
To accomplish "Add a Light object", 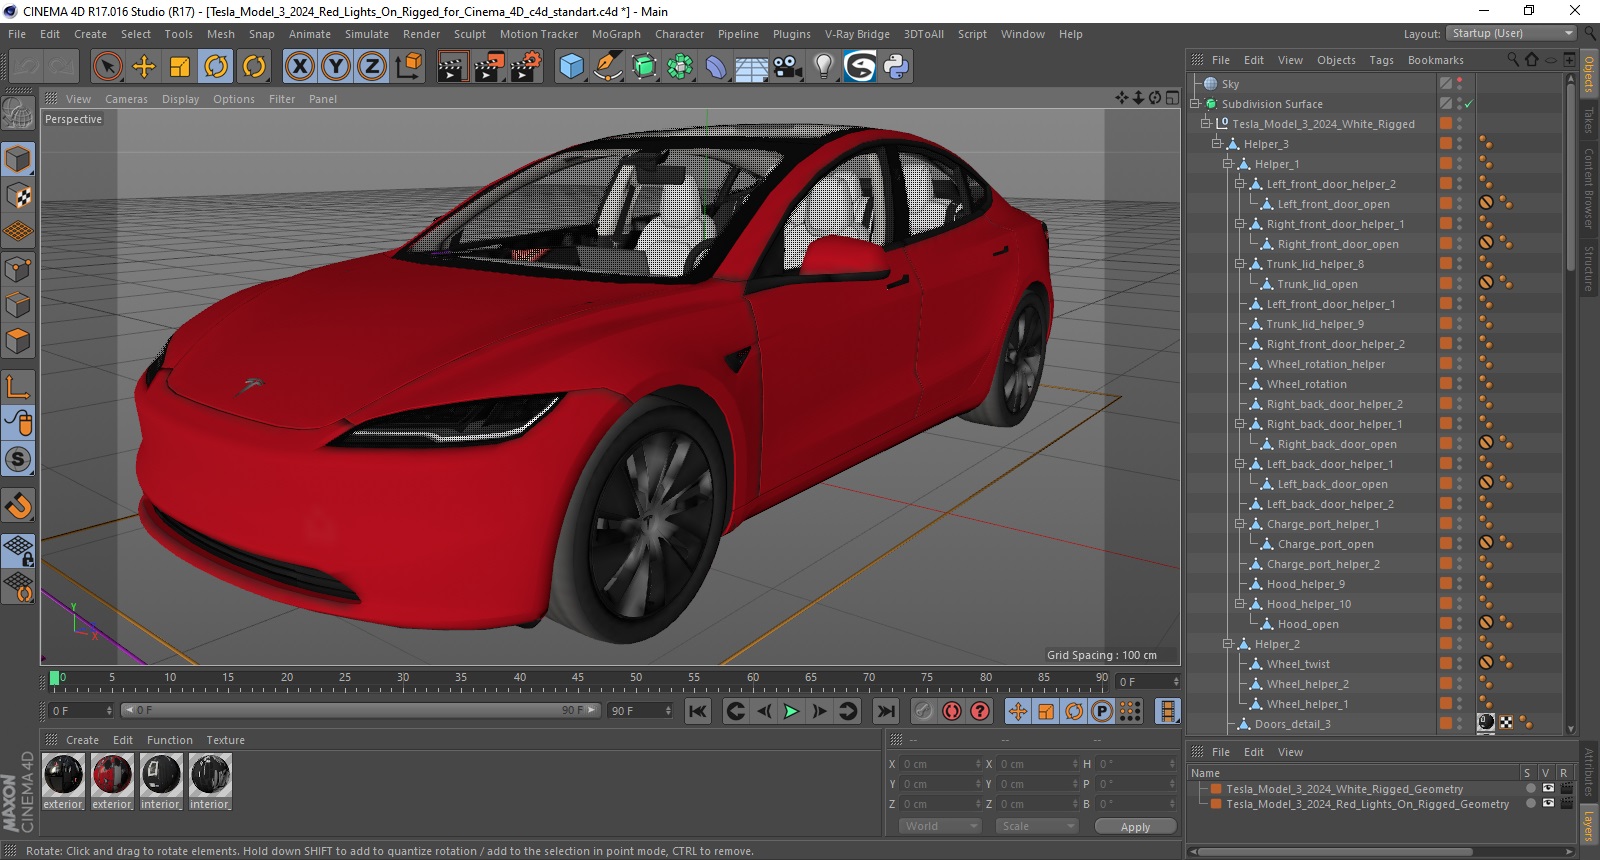I will coord(824,67).
